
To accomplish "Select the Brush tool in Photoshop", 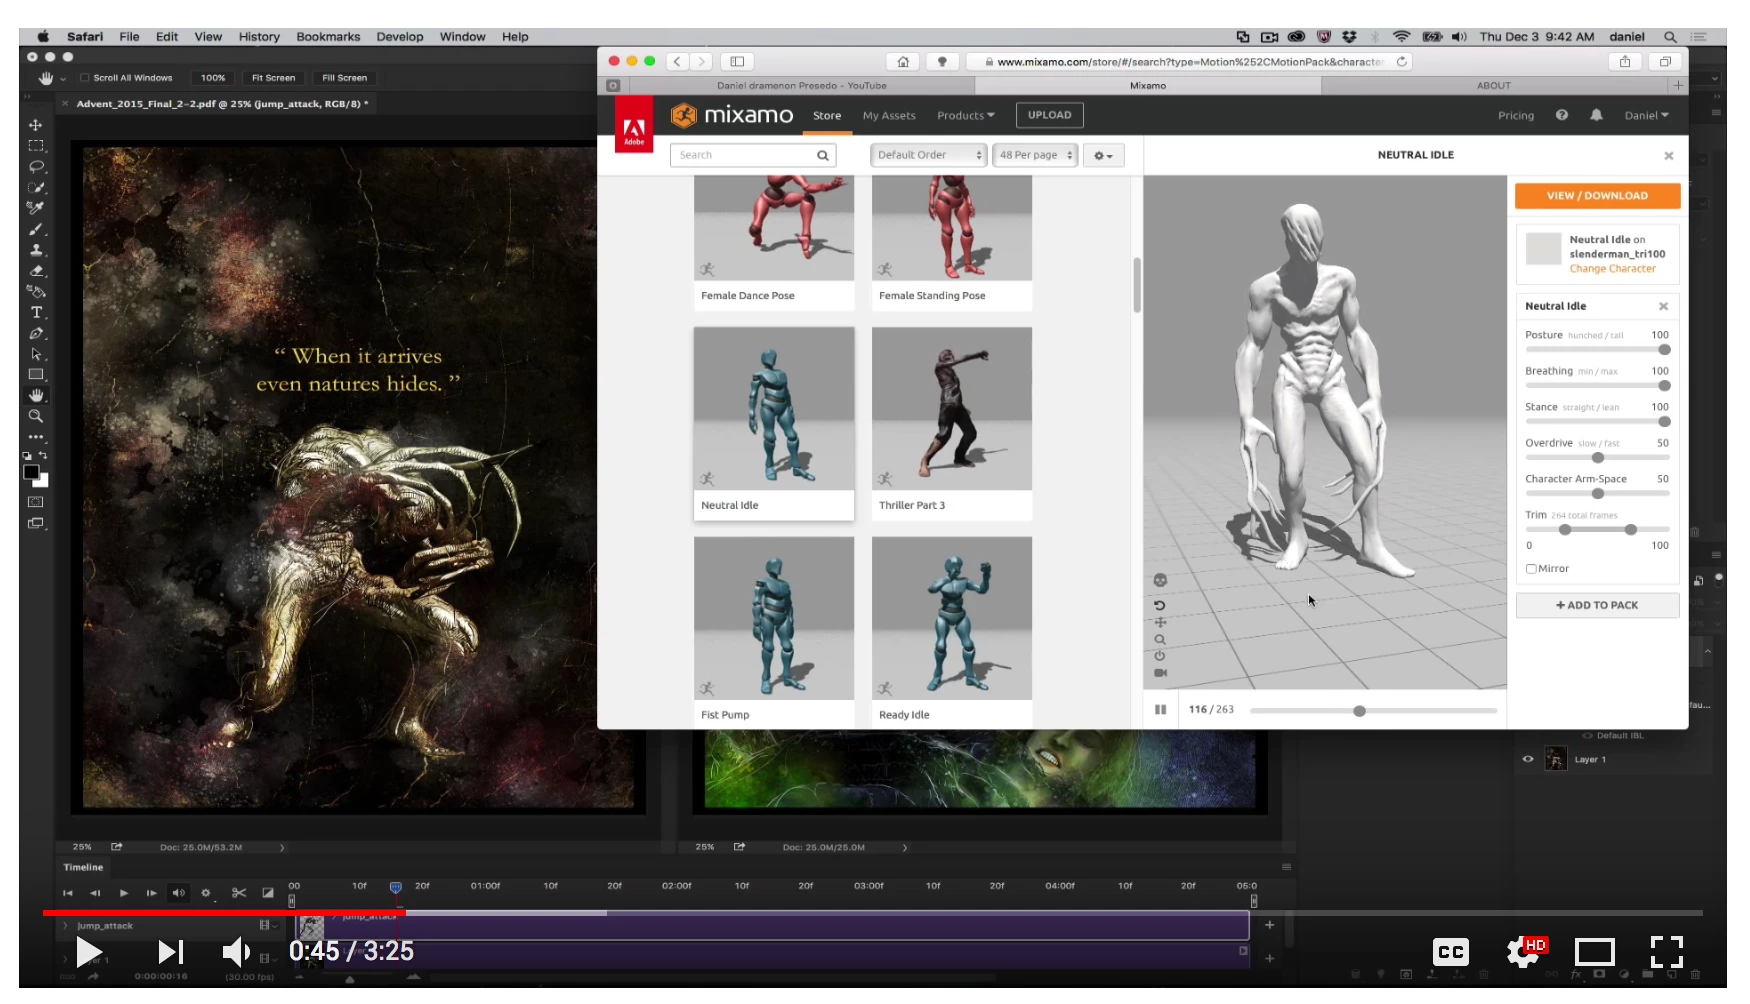I will tap(36, 229).
